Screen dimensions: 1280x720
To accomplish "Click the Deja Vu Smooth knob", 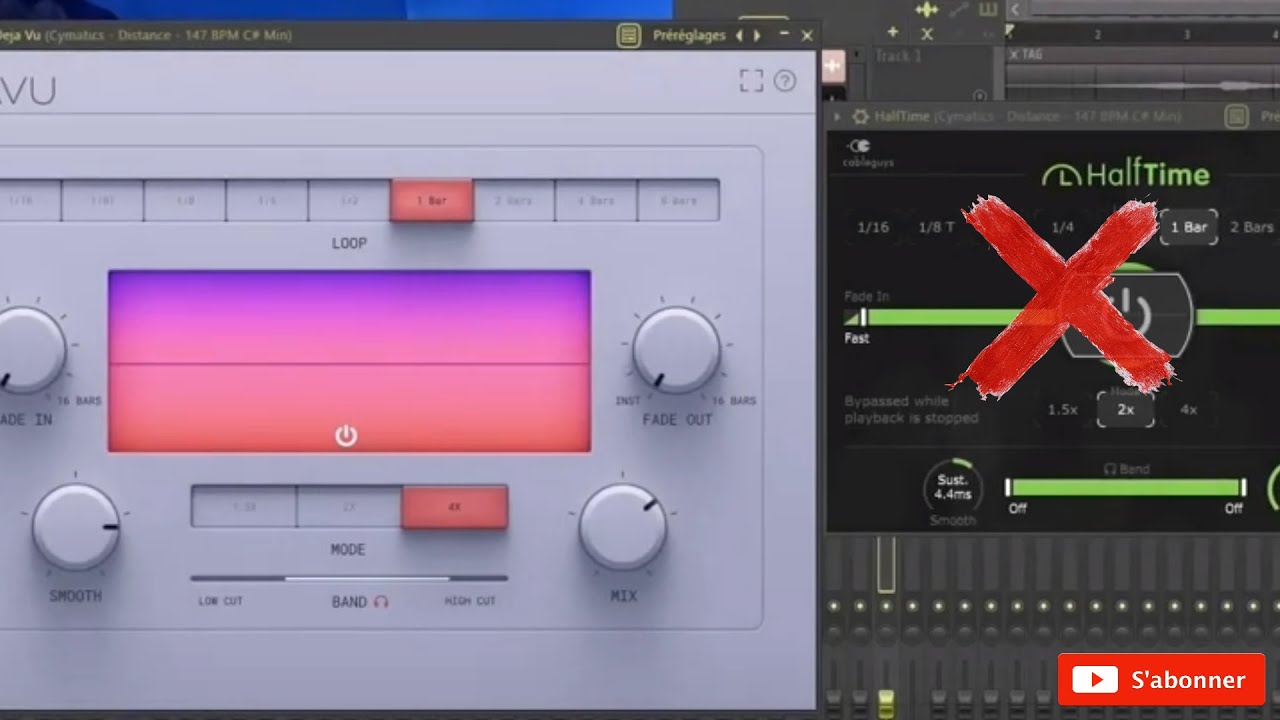I will click(76, 527).
